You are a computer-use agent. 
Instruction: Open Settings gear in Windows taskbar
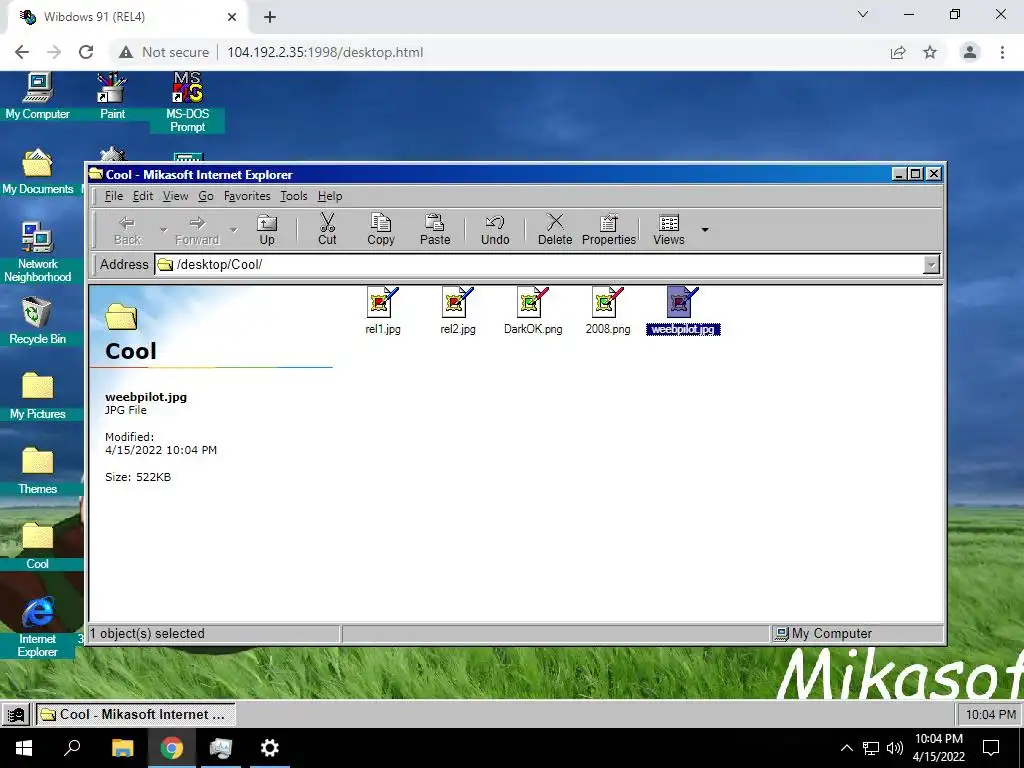[269, 748]
